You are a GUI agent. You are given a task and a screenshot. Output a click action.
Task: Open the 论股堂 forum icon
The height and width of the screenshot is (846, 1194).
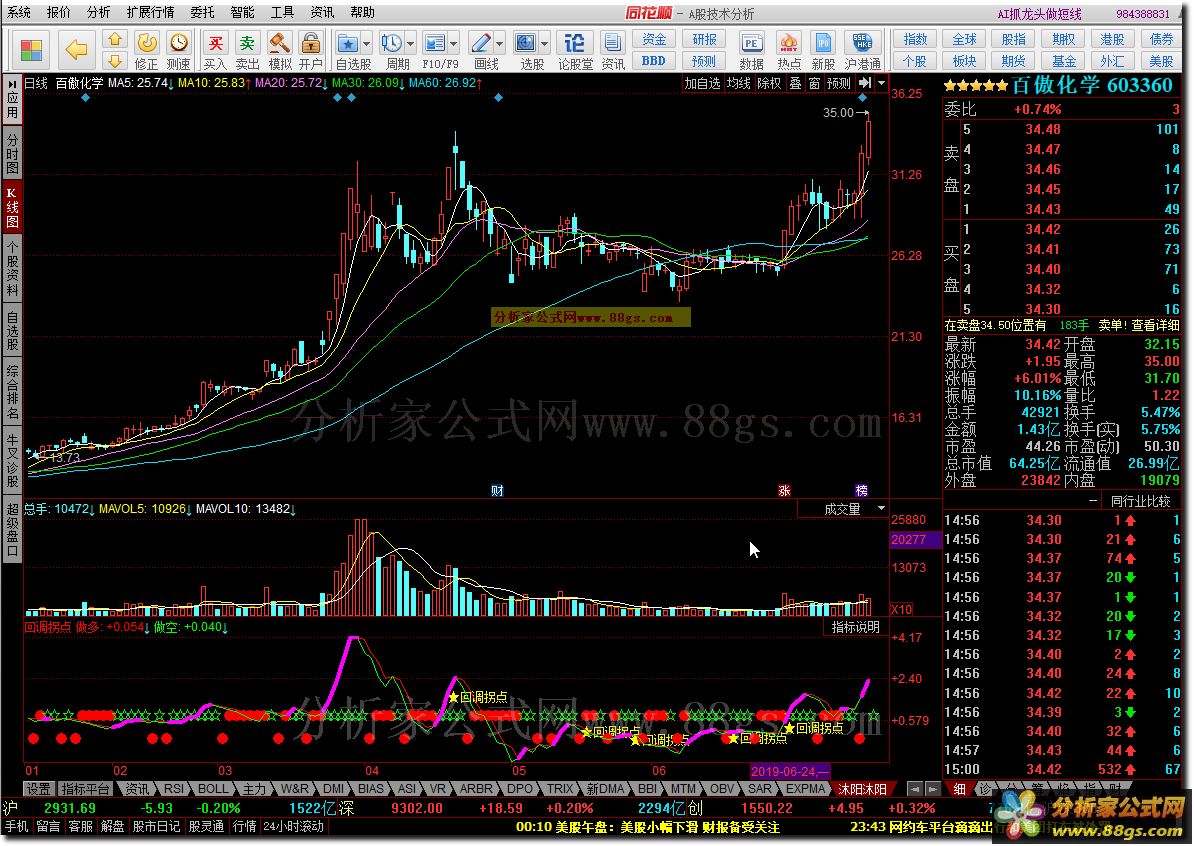tap(575, 50)
